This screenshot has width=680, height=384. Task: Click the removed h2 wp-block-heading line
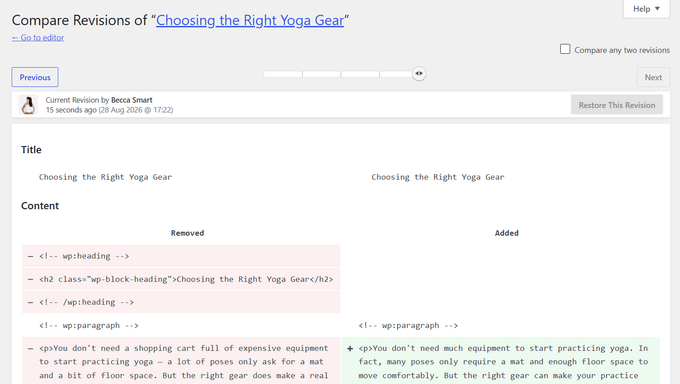[x=181, y=279]
